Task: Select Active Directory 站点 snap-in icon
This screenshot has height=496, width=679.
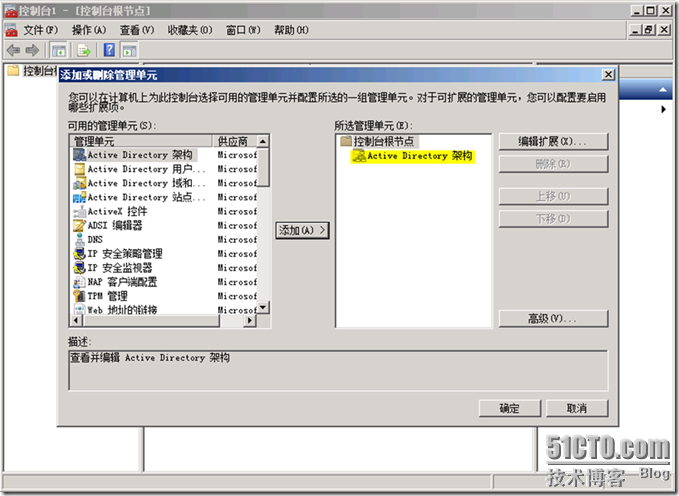Action: coord(80,197)
